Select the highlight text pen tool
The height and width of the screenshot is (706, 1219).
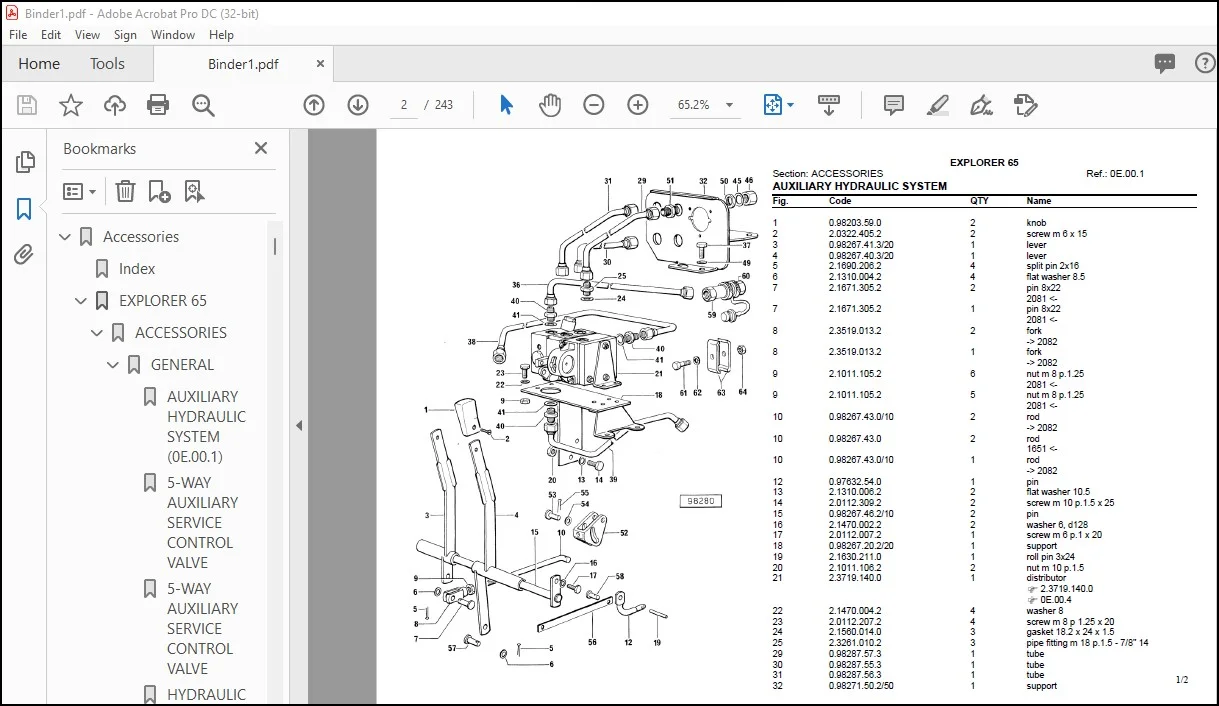937,105
